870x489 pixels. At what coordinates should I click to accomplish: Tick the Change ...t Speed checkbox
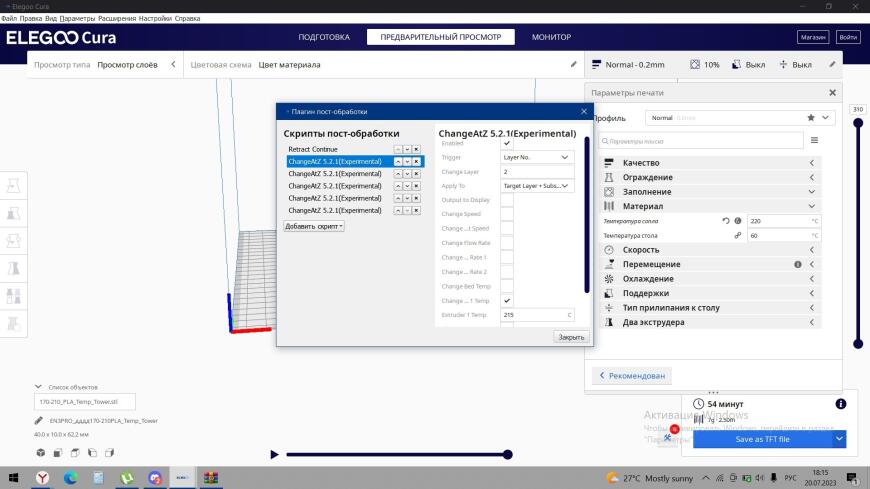tap(507, 229)
